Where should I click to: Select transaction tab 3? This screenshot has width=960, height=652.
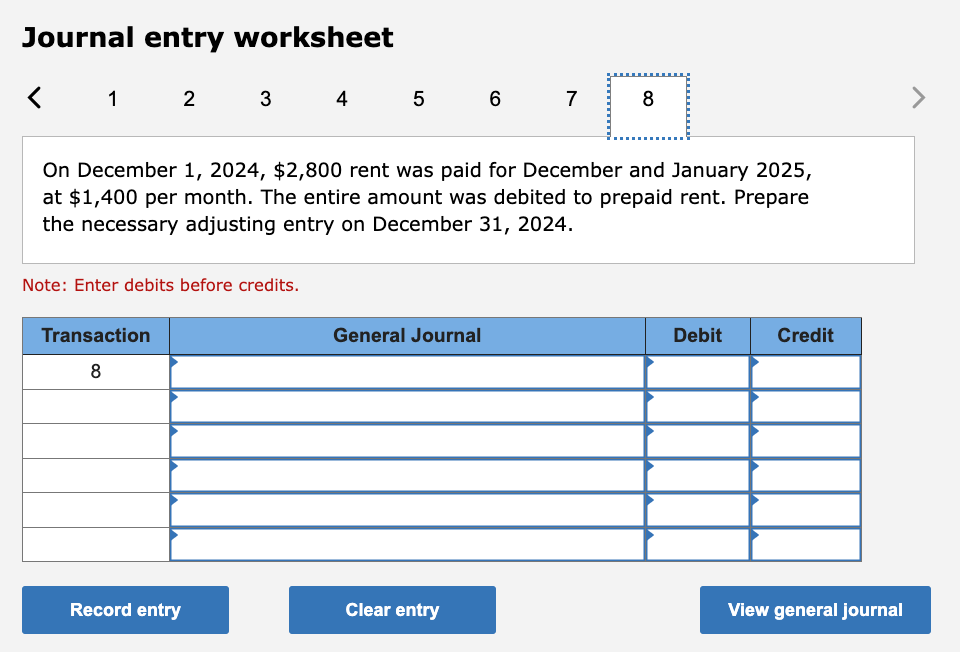pyautogui.click(x=265, y=99)
